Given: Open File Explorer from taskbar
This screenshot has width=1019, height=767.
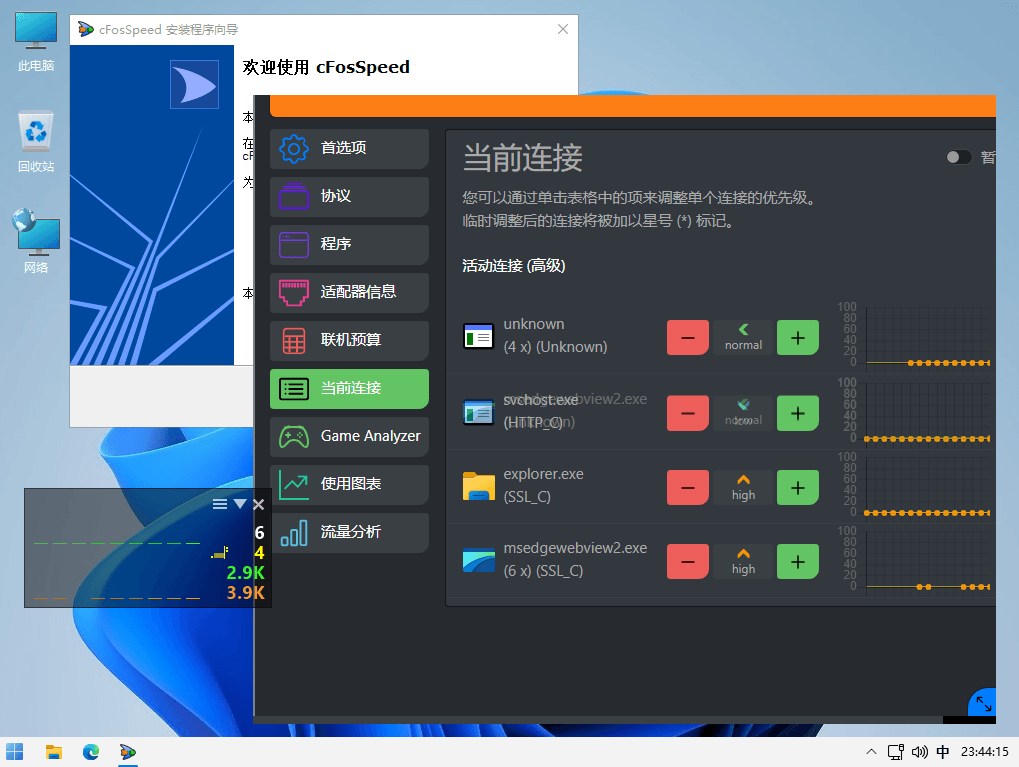Looking at the screenshot, I should coord(53,752).
